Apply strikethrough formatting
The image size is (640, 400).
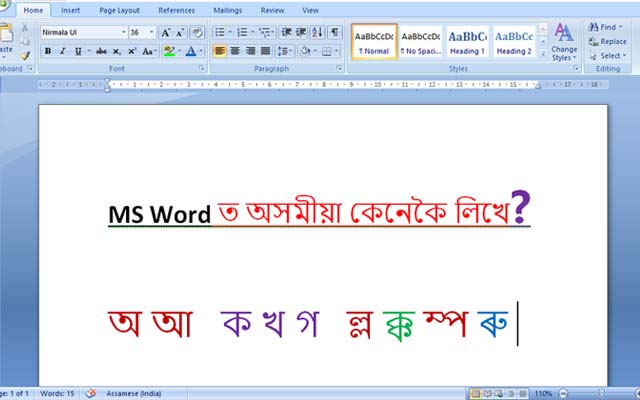tap(101, 51)
